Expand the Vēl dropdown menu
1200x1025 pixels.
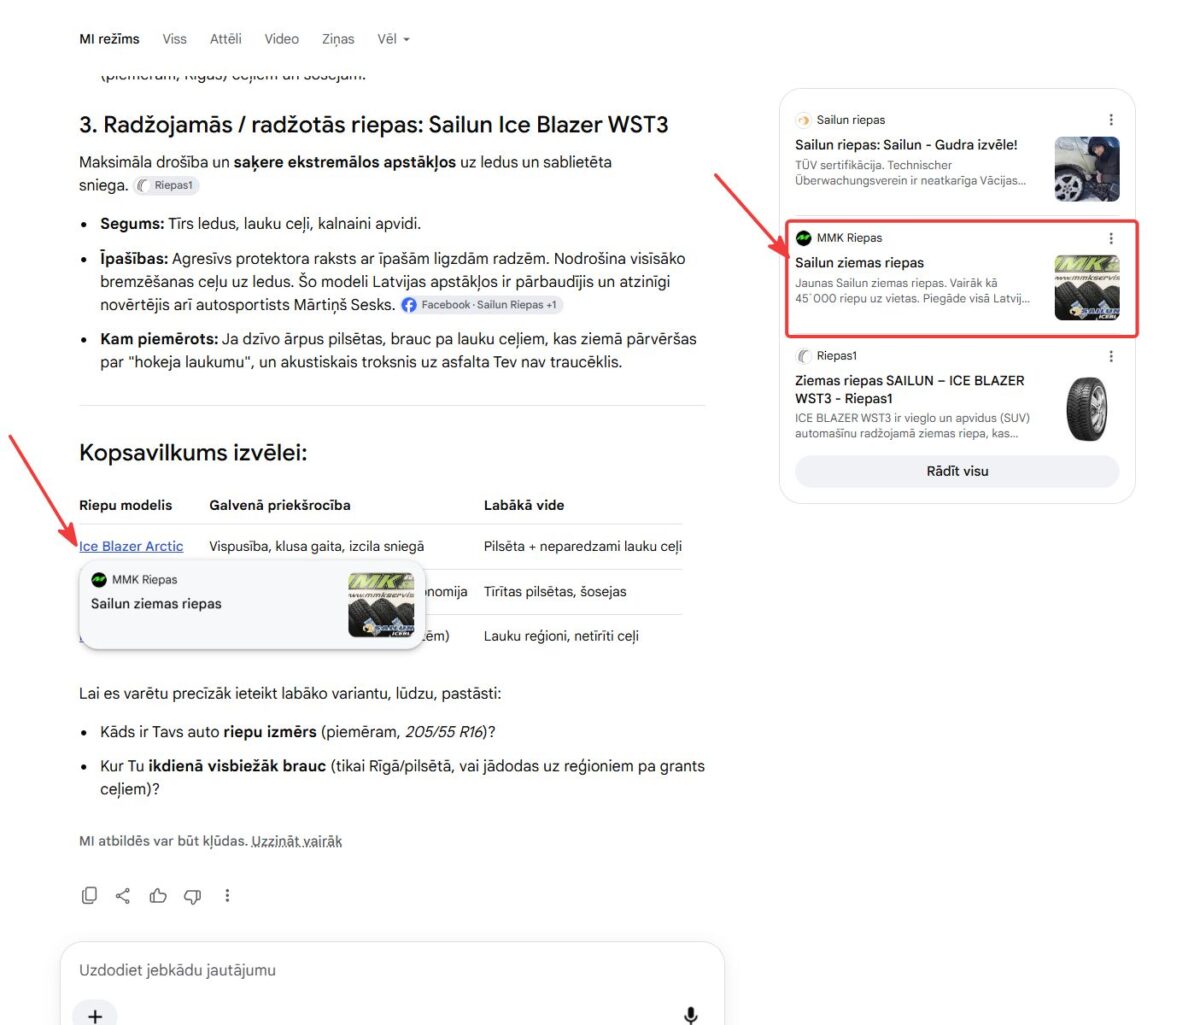[x=393, y=39]
